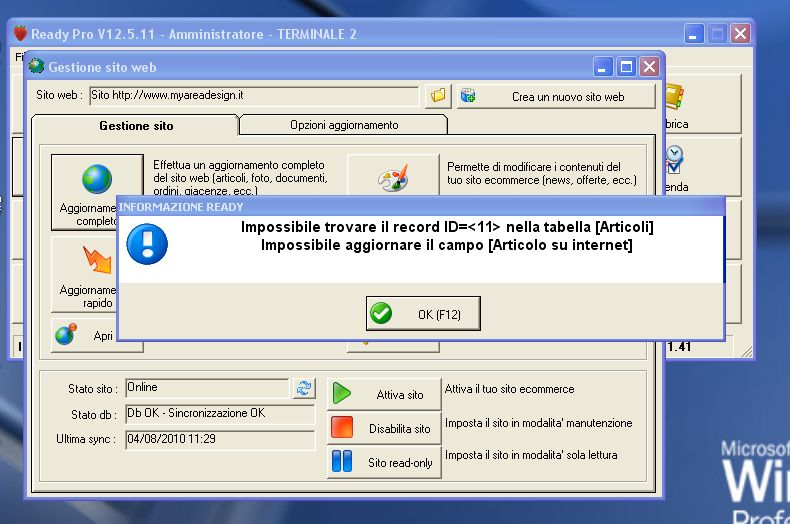The image size is (790, 524).
Task: Maximize the Gestione sito web window
Action: pos(626,67)
